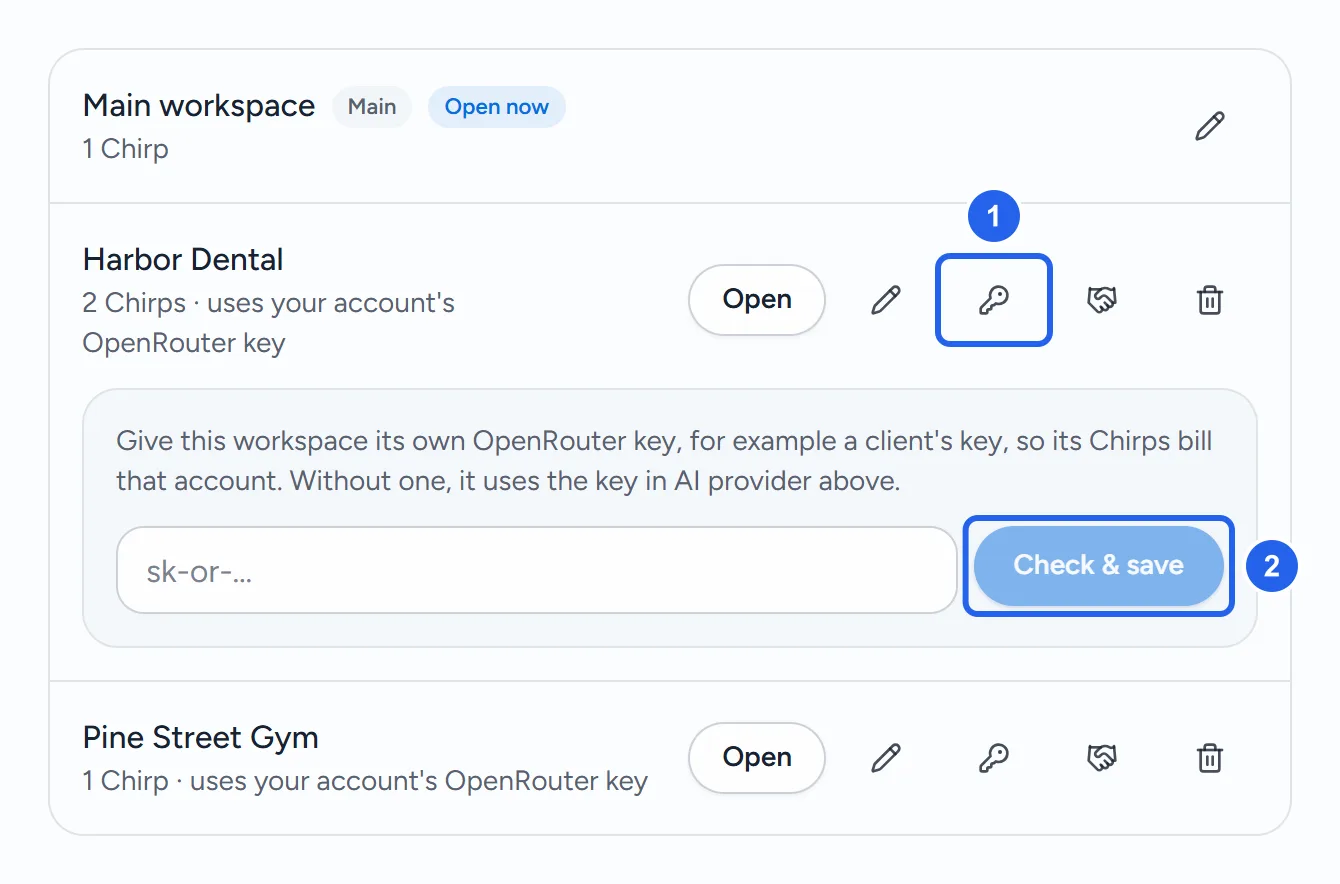1340x884 pixels.
Task: Click the Pine Street Gym workspace name
Action: 201,738
